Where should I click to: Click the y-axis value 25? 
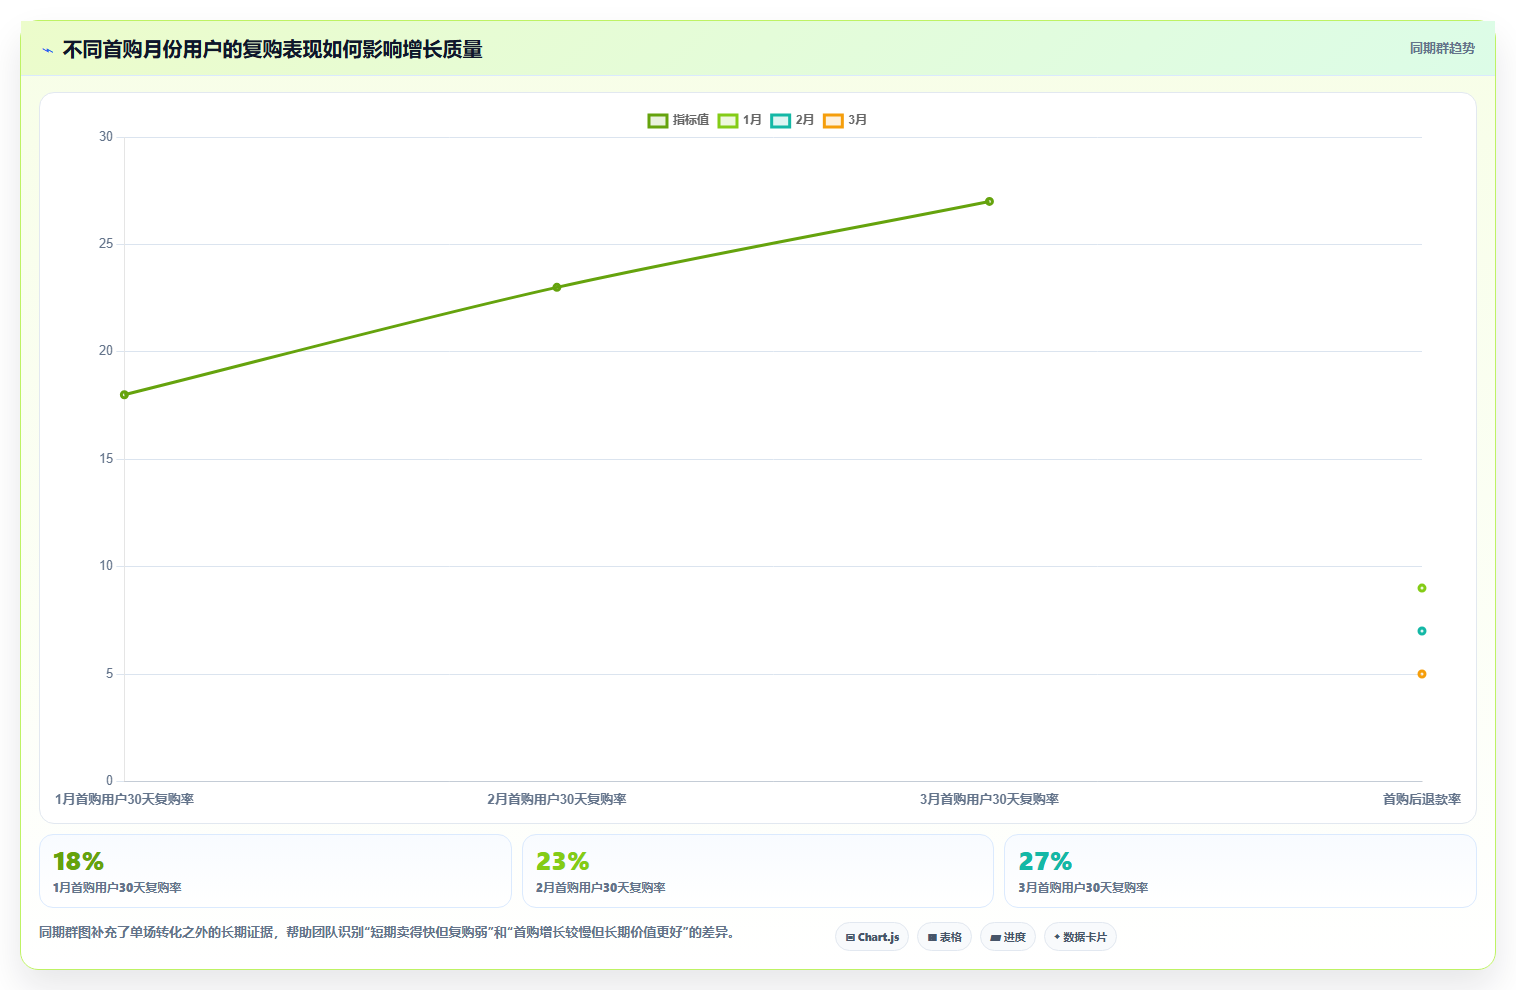tap(106, 244)
